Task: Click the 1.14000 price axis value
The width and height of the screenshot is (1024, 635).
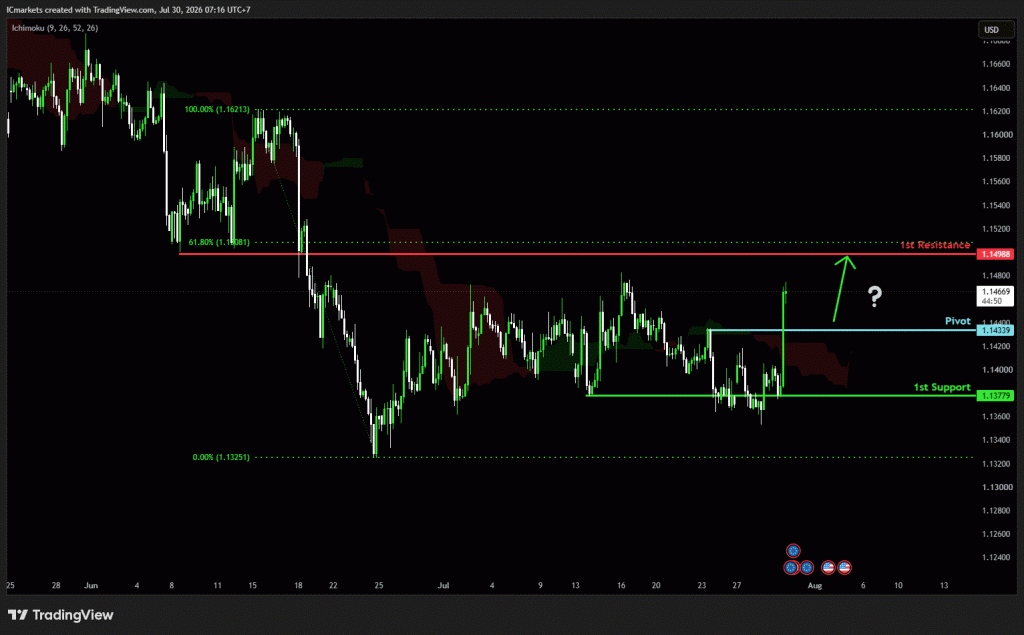Action: point(997,370)
